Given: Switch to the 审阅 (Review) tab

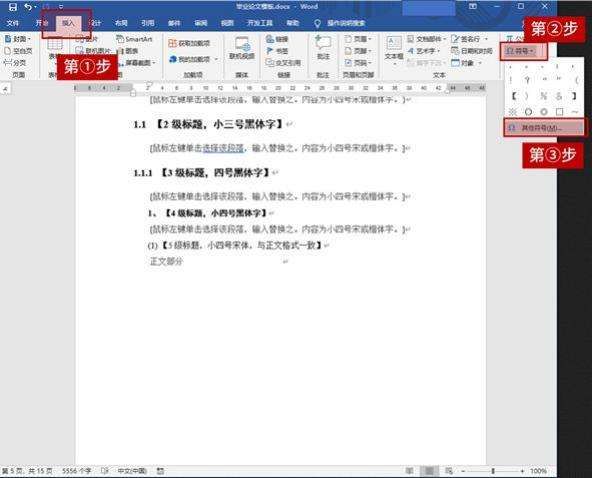Looking at the screenshot, I should pyautogui.click(x=200, y=23).
